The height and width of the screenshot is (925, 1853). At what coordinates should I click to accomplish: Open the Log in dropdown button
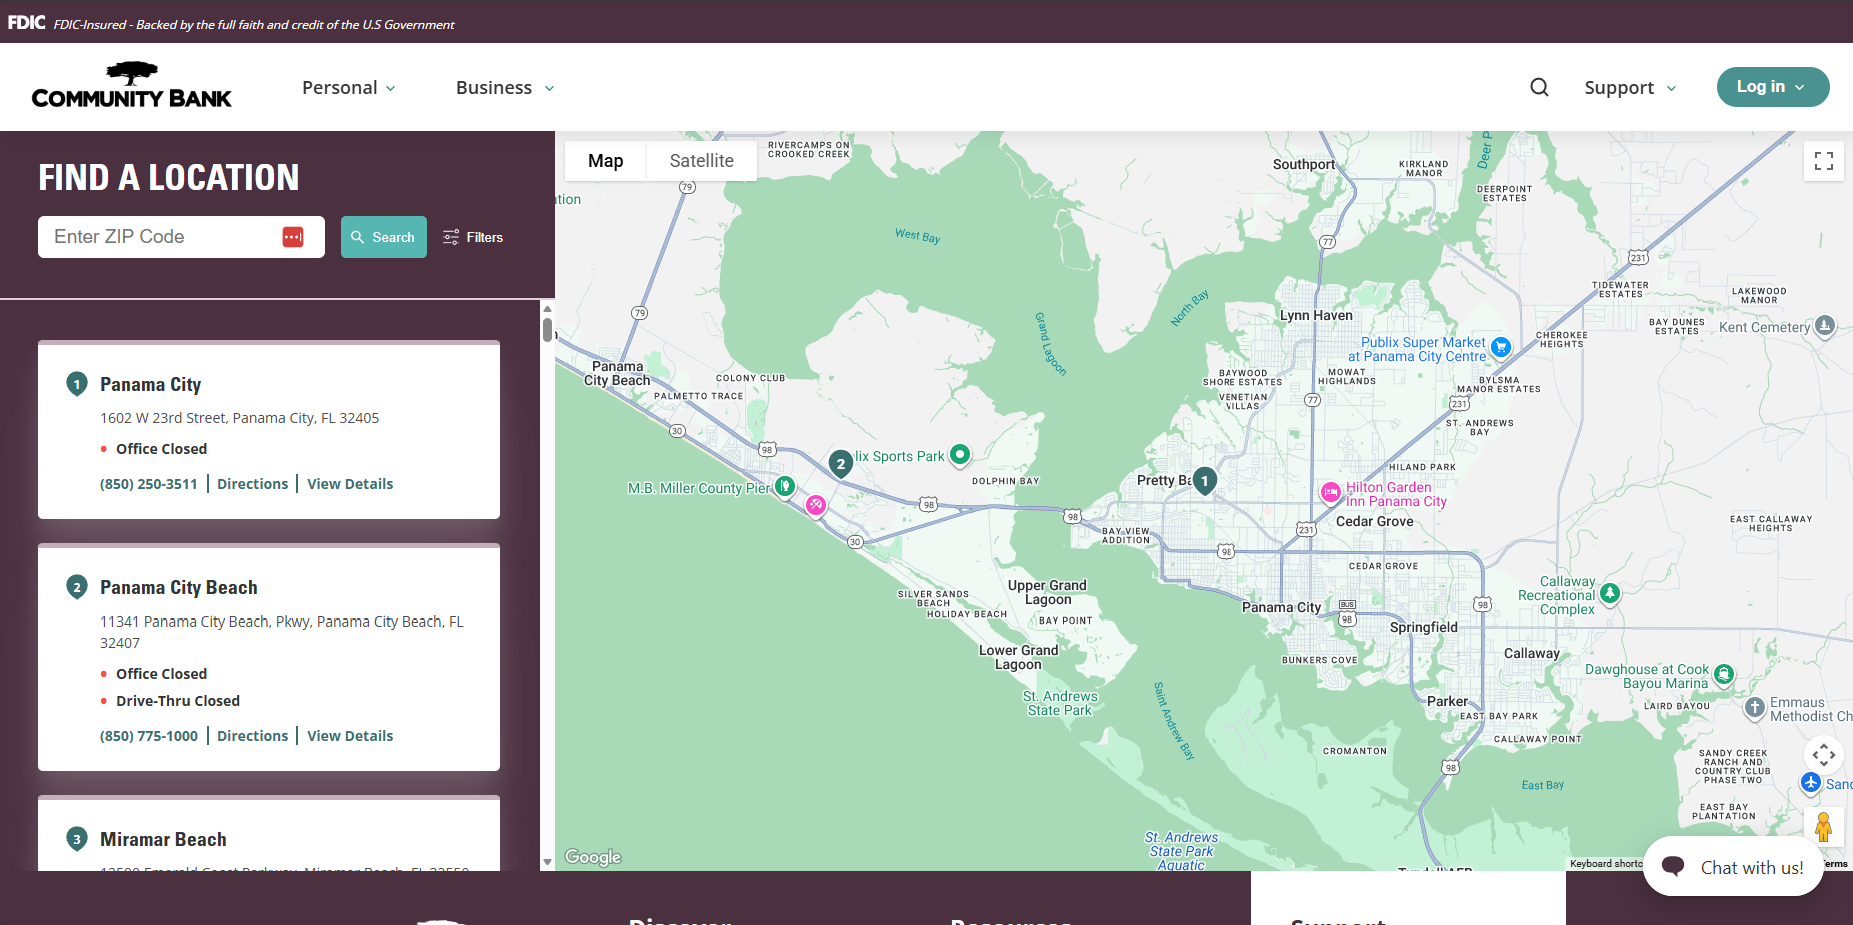point(1772,87)
